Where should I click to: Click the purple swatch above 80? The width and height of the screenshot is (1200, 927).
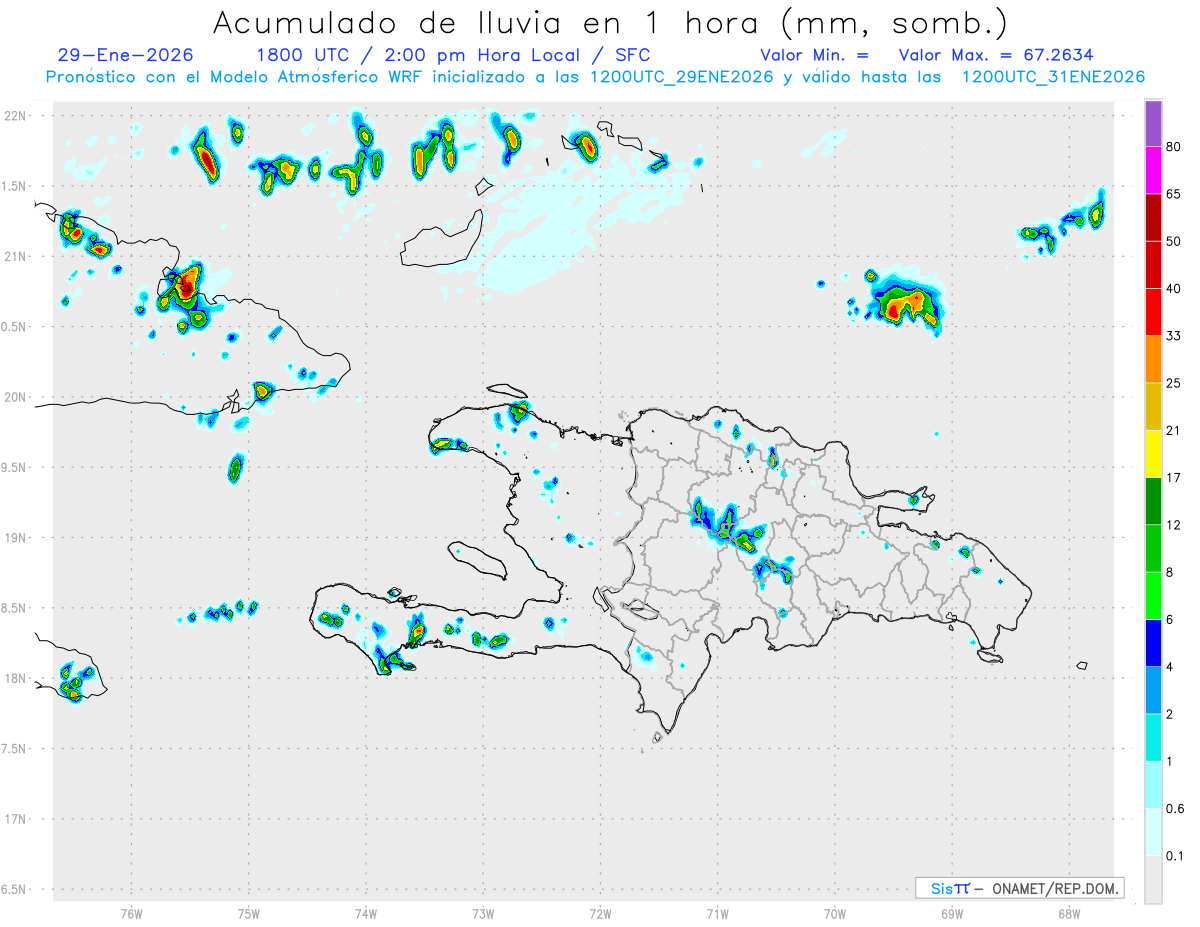(x=1153, y=124)
